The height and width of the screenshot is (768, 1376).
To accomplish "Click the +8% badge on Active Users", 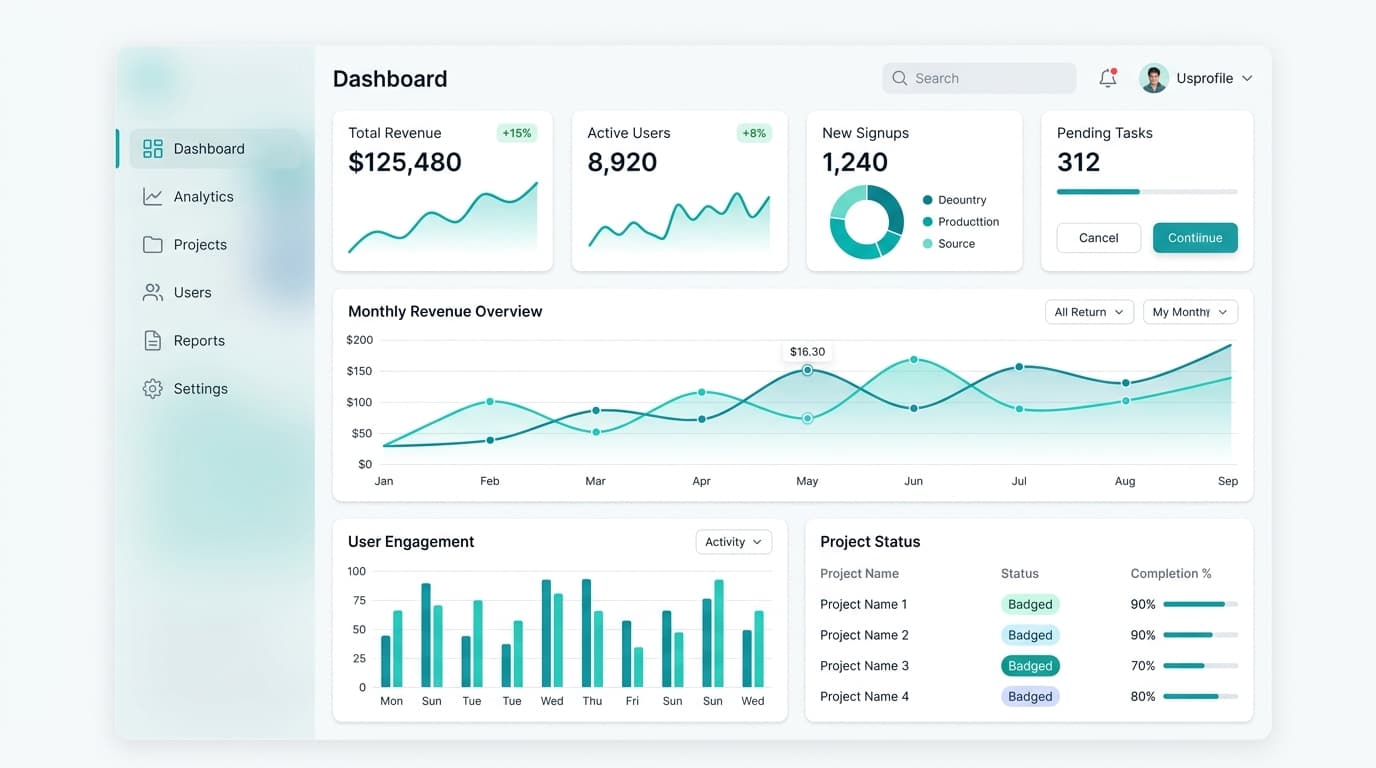I will (754, 133).
